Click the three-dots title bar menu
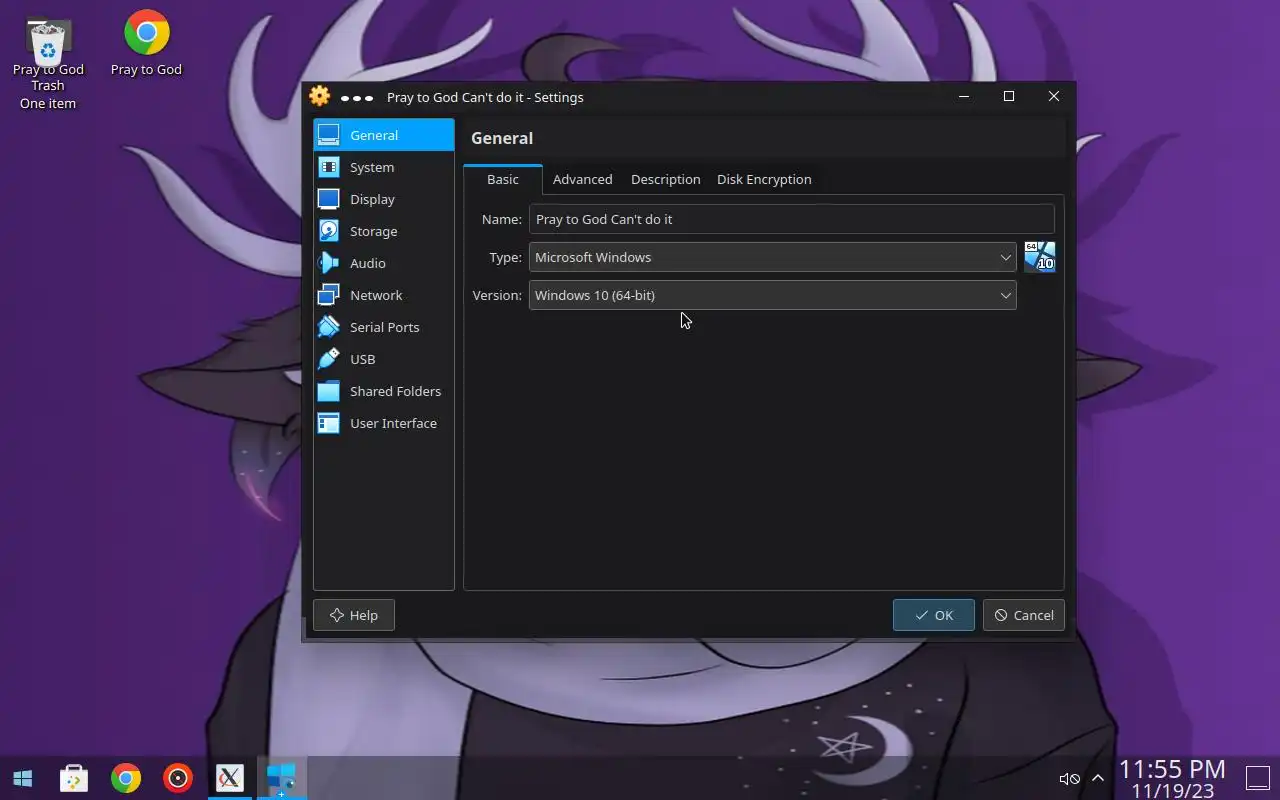The height and width of the screenshot is (800, 1280). point(357,98)
